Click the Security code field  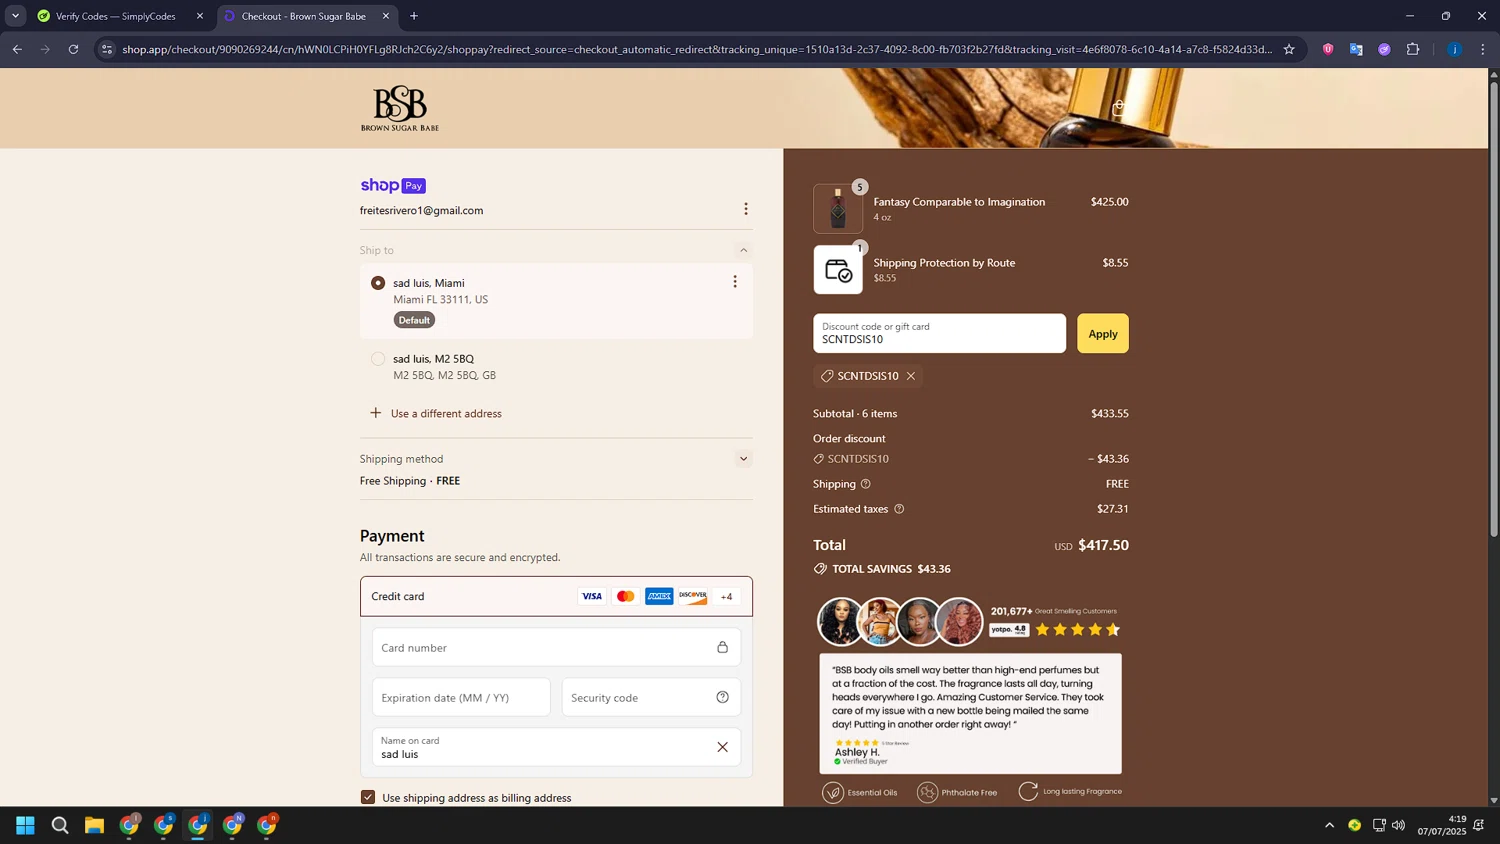(651, 697)
